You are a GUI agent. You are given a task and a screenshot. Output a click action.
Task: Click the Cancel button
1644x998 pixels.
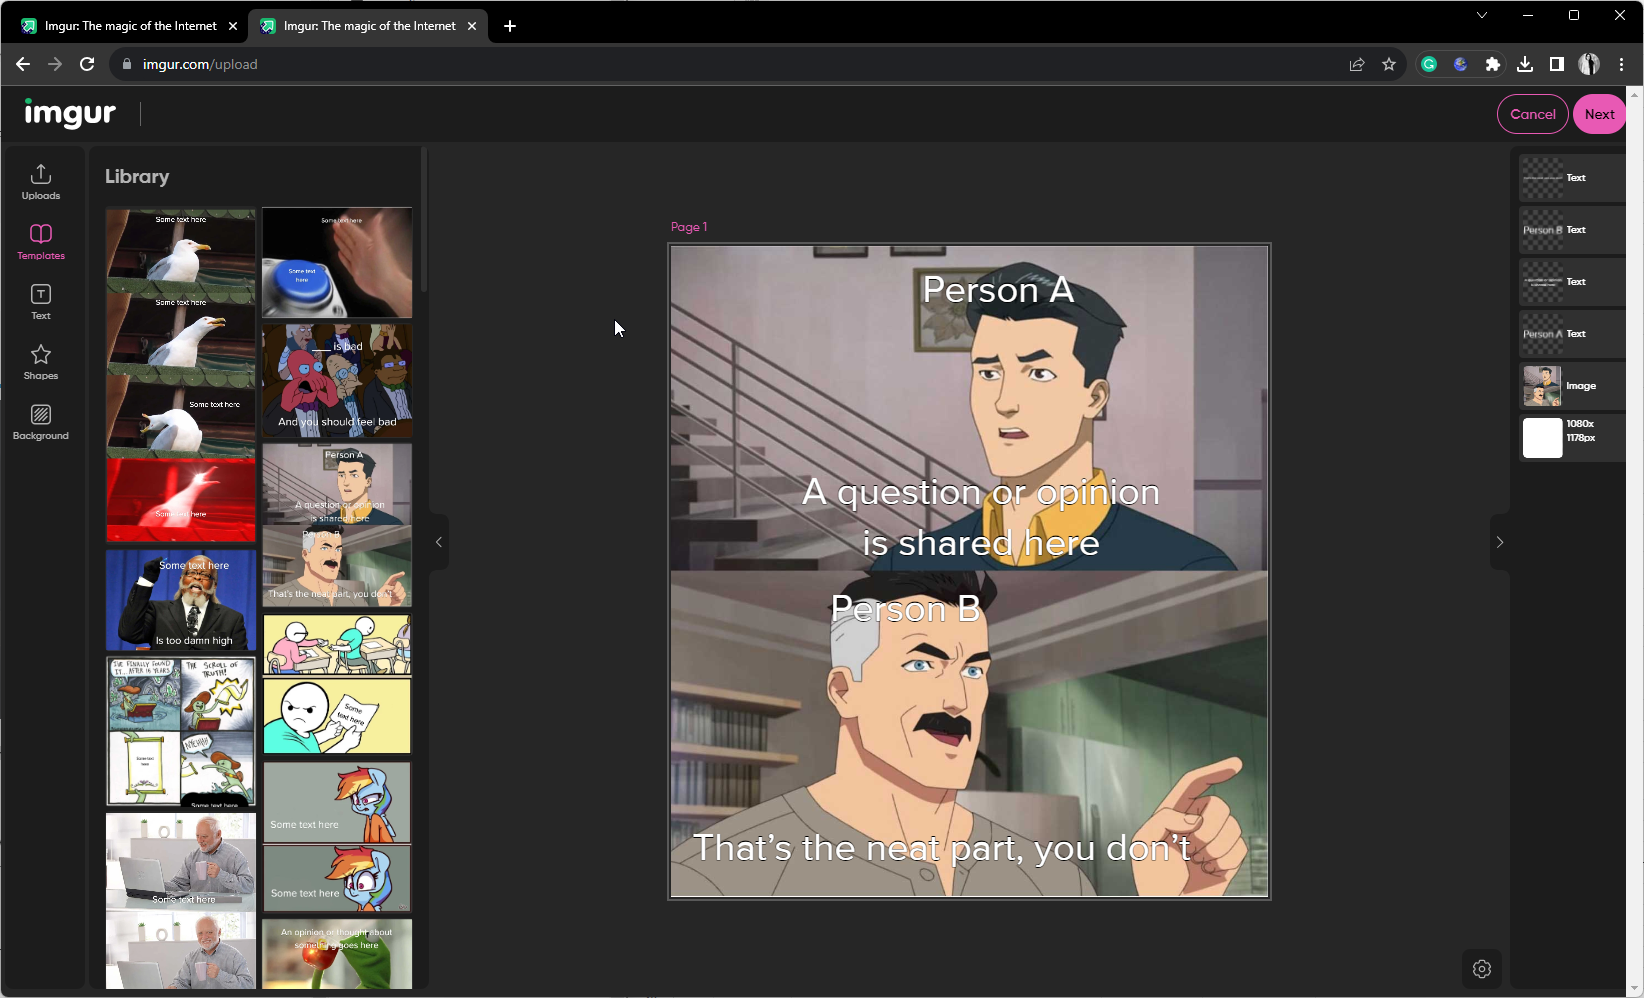coord(1532,114)
